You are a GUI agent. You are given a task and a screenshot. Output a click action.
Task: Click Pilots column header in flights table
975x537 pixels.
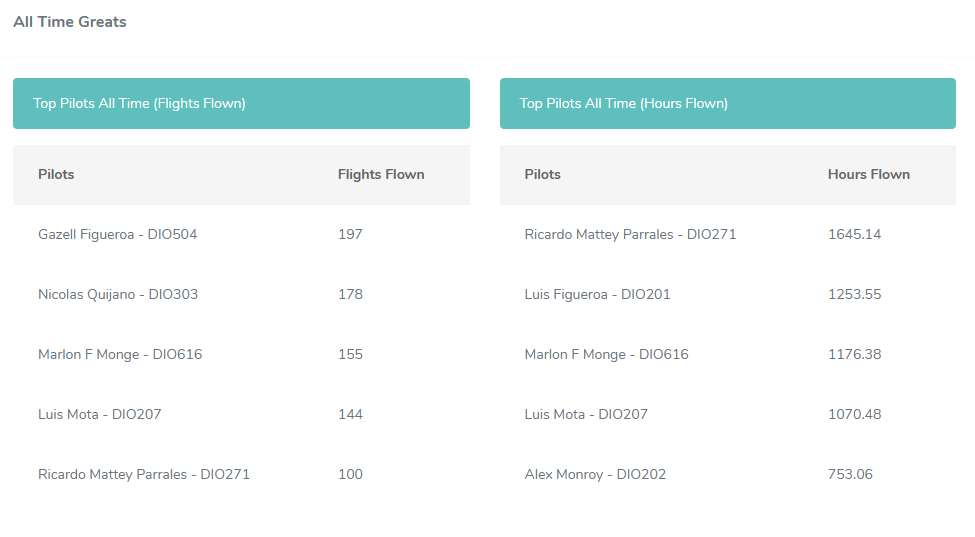coord(56,174)
